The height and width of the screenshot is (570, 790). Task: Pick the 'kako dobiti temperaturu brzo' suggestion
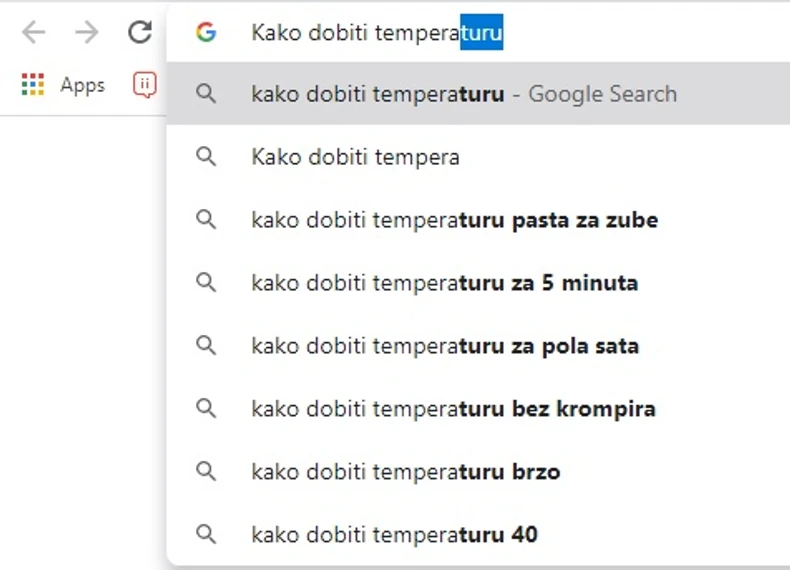pos(405,472)
